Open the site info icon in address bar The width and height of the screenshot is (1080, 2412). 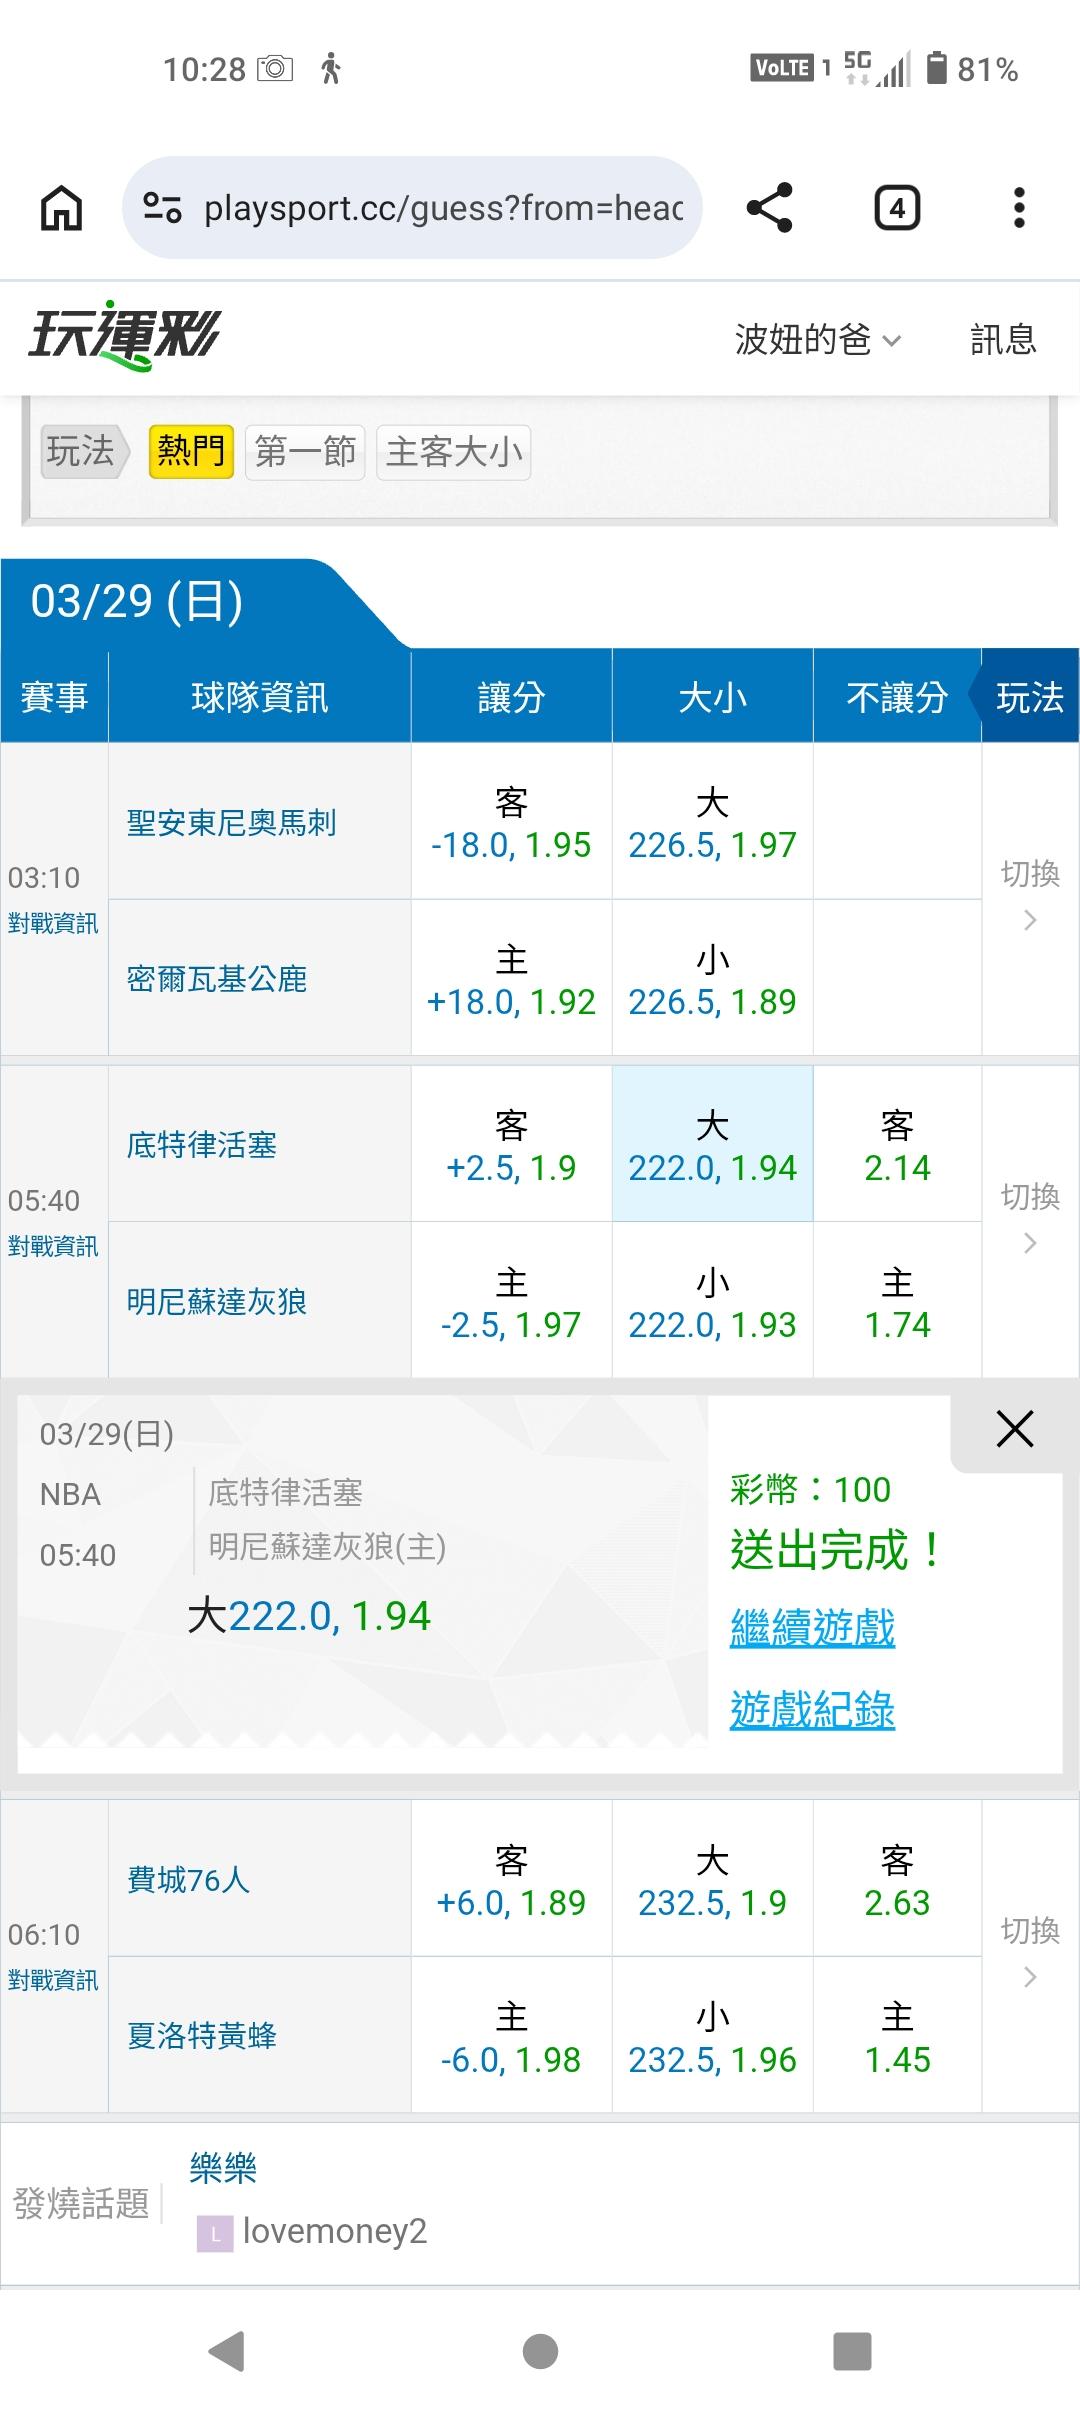coord(162,208)
